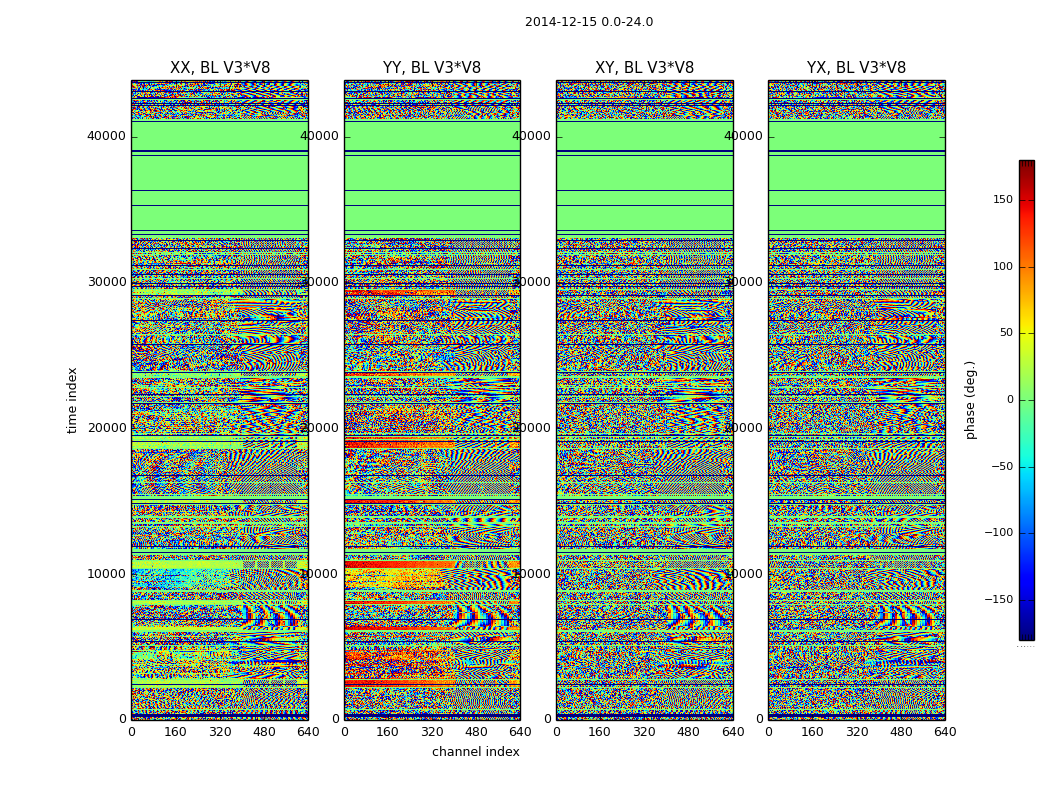Click YY panel x-tick '160'
Screen dimensions: 1050x800
[x=388, y=732]
